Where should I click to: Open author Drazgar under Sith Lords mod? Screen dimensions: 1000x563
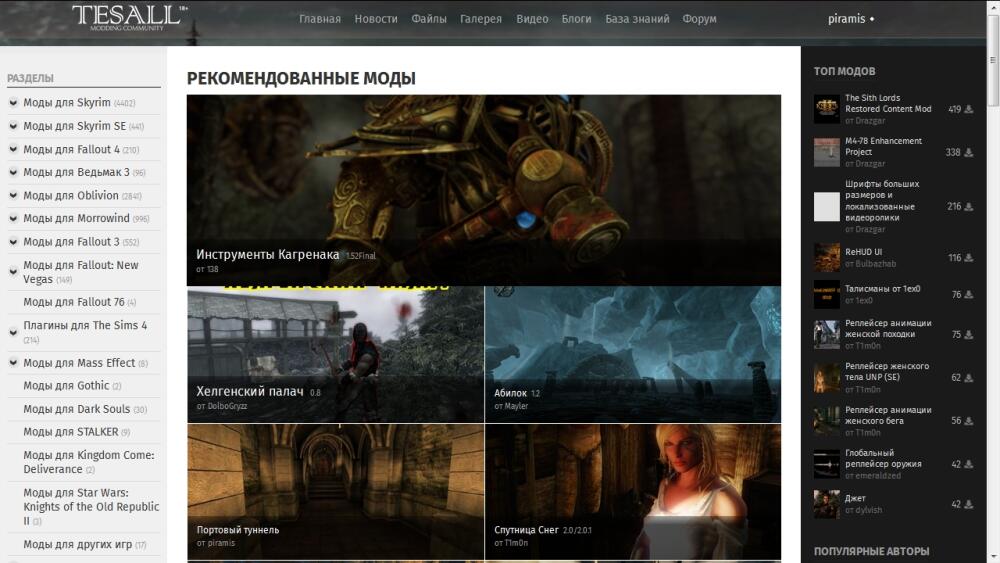pos(870,121)
